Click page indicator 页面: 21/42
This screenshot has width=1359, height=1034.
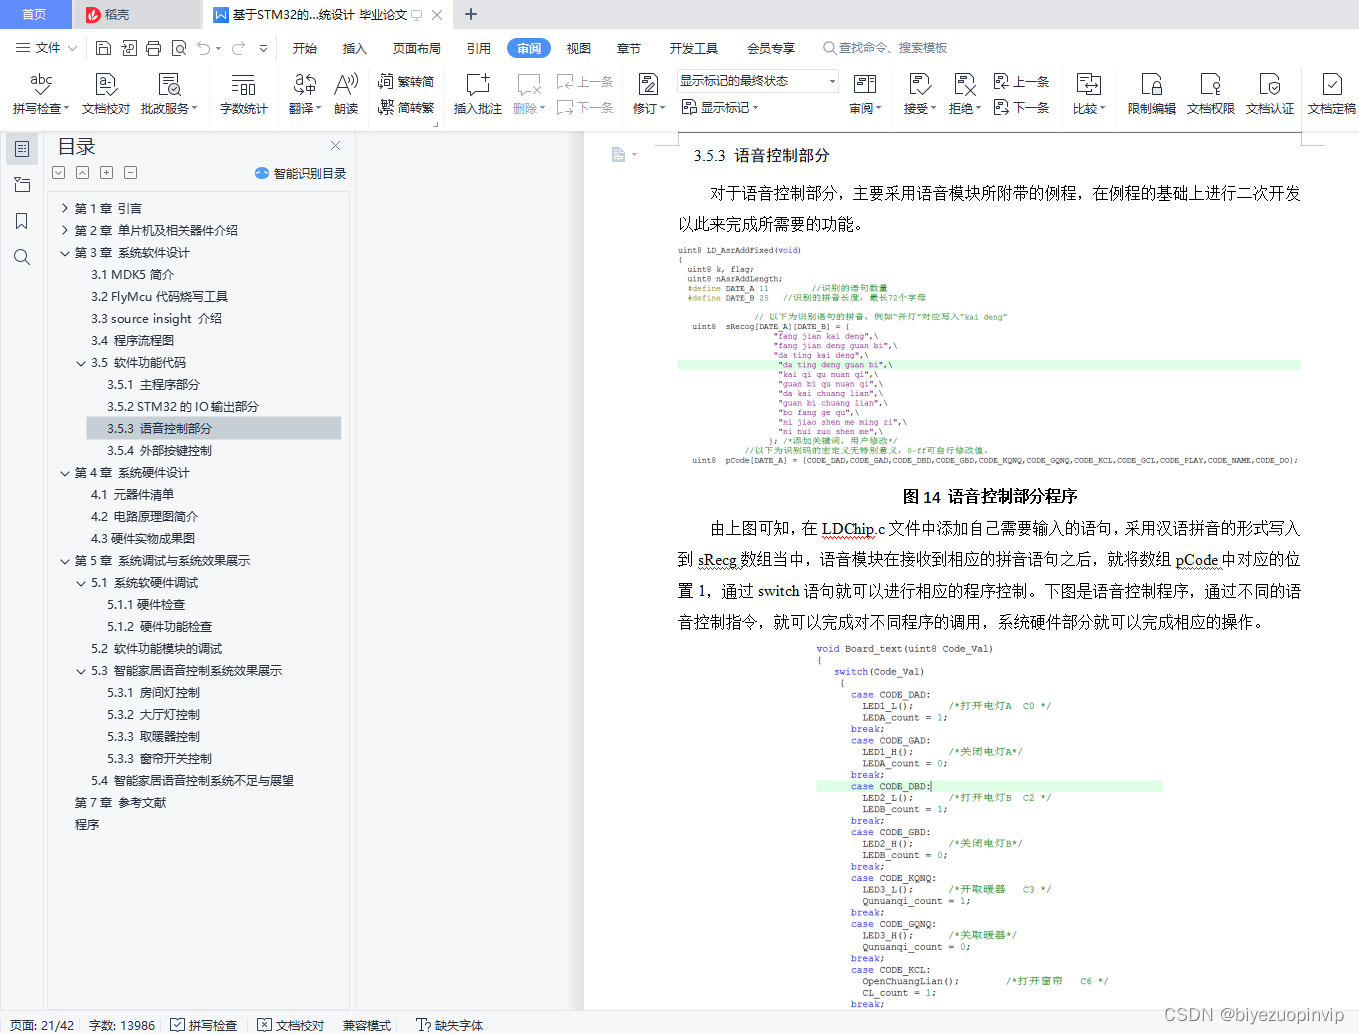(x=42, y=1025)
